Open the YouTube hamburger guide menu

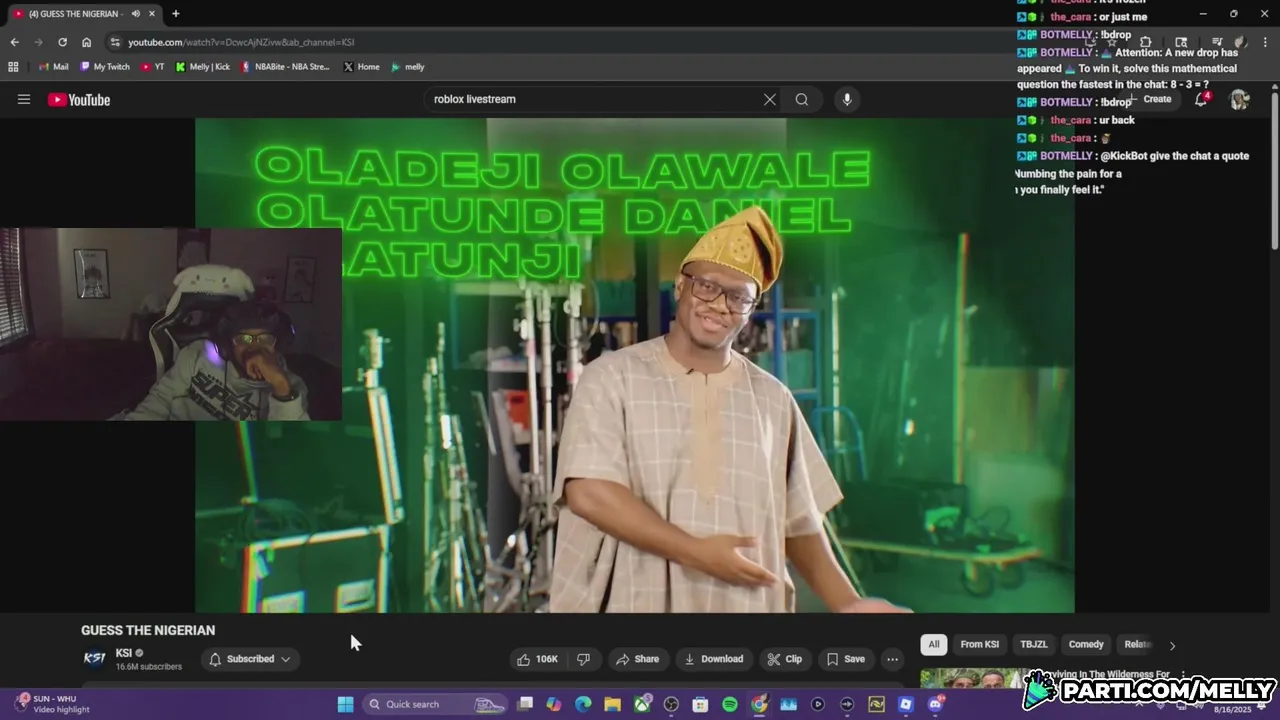click(24, 99)
